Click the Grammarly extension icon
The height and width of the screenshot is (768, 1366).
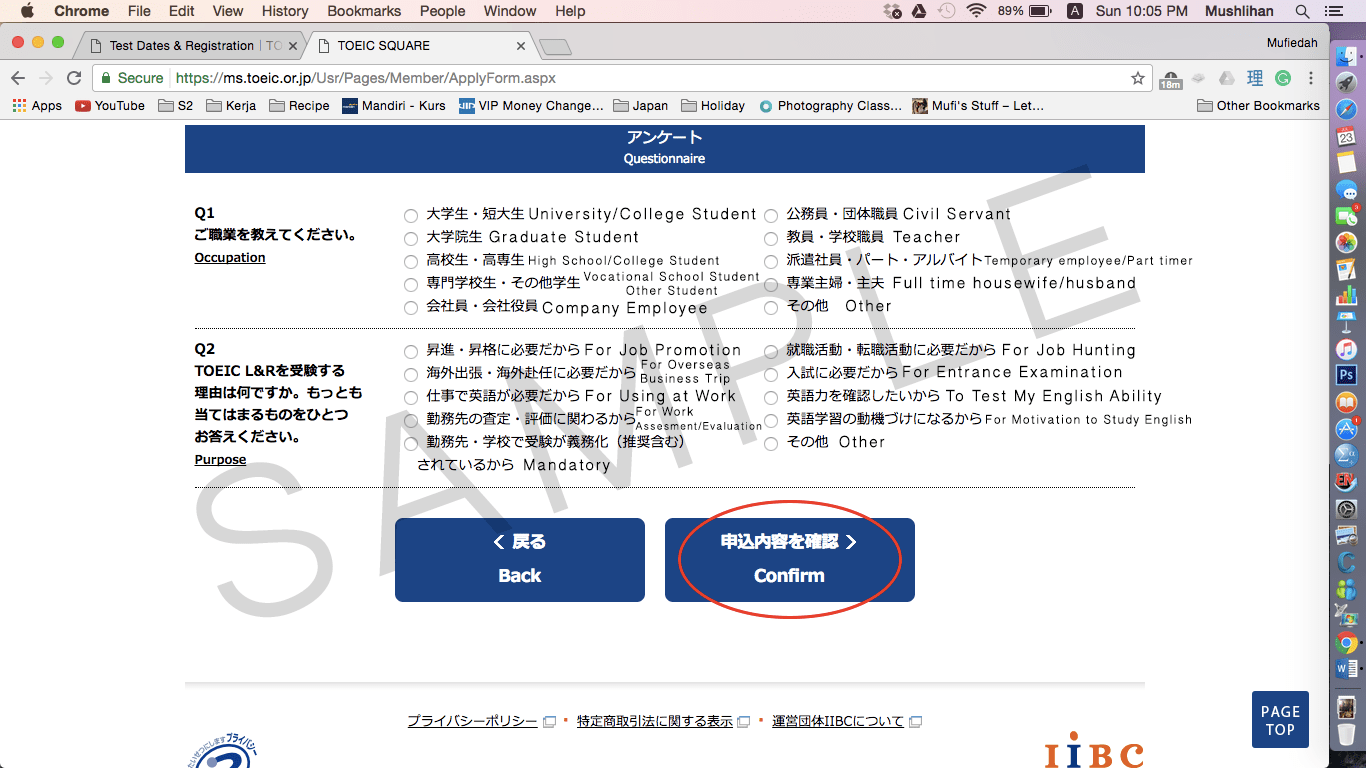(x=1283, y=78)
